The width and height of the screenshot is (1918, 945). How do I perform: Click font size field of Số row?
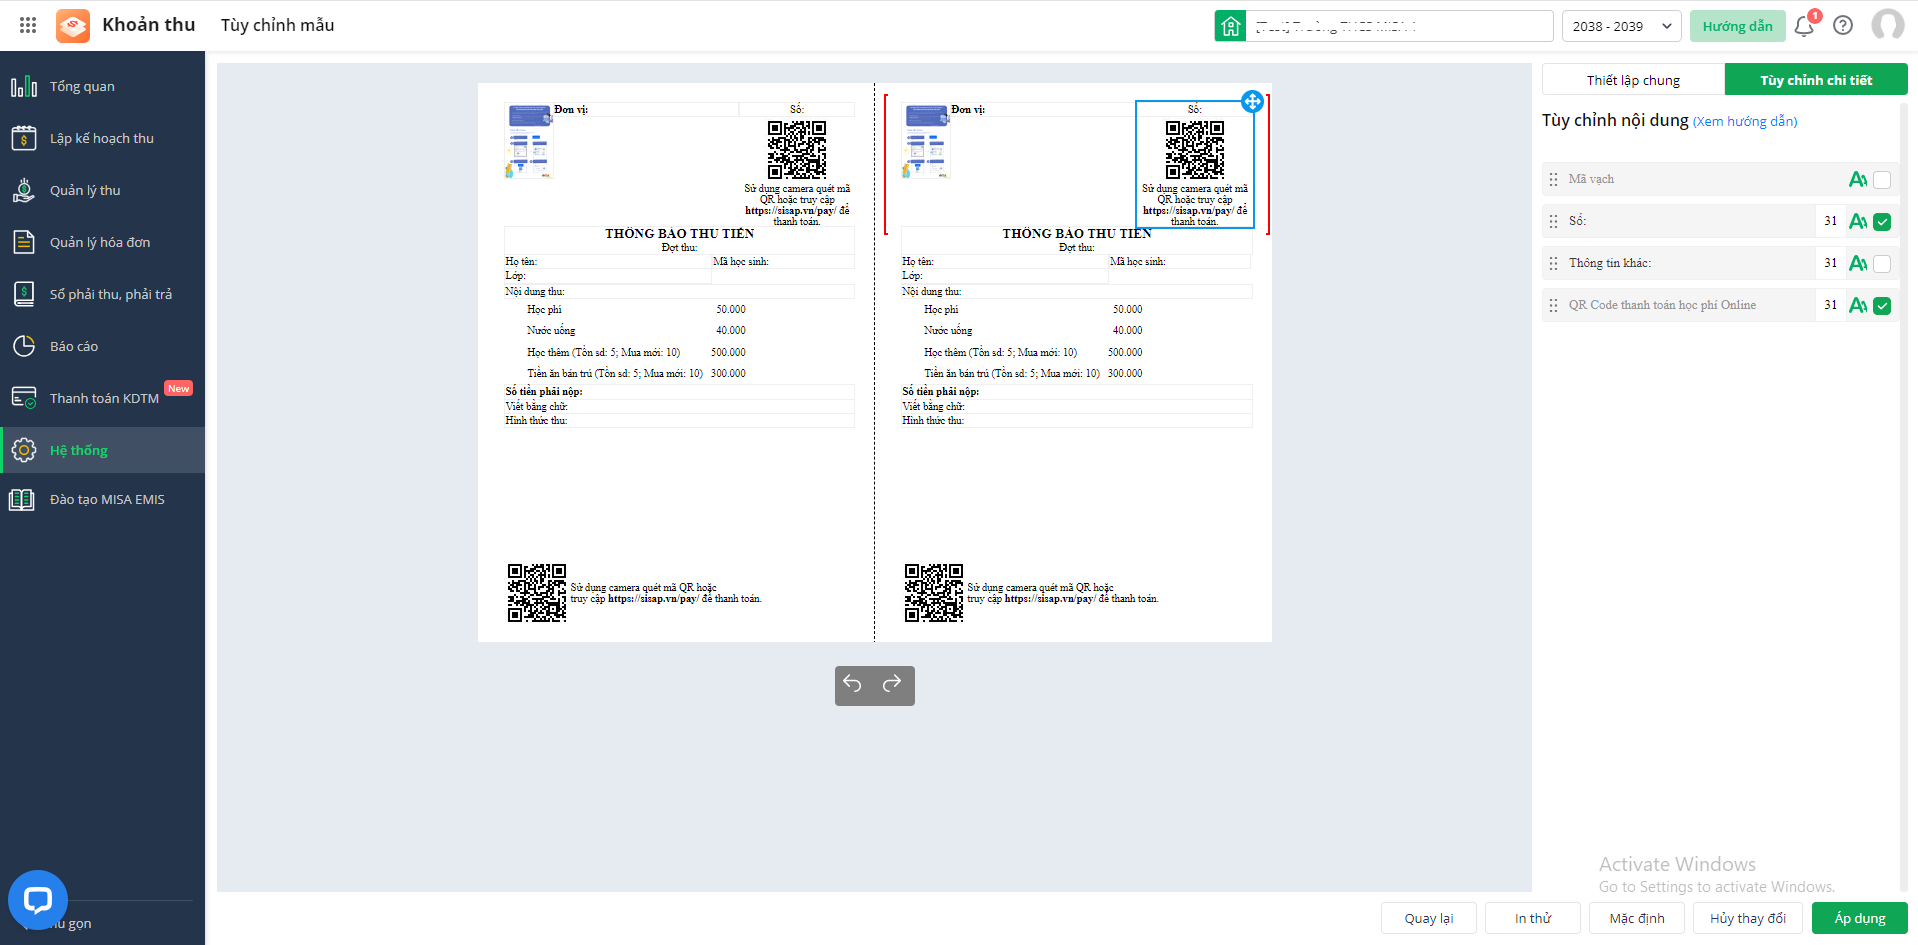point(1830,221)
